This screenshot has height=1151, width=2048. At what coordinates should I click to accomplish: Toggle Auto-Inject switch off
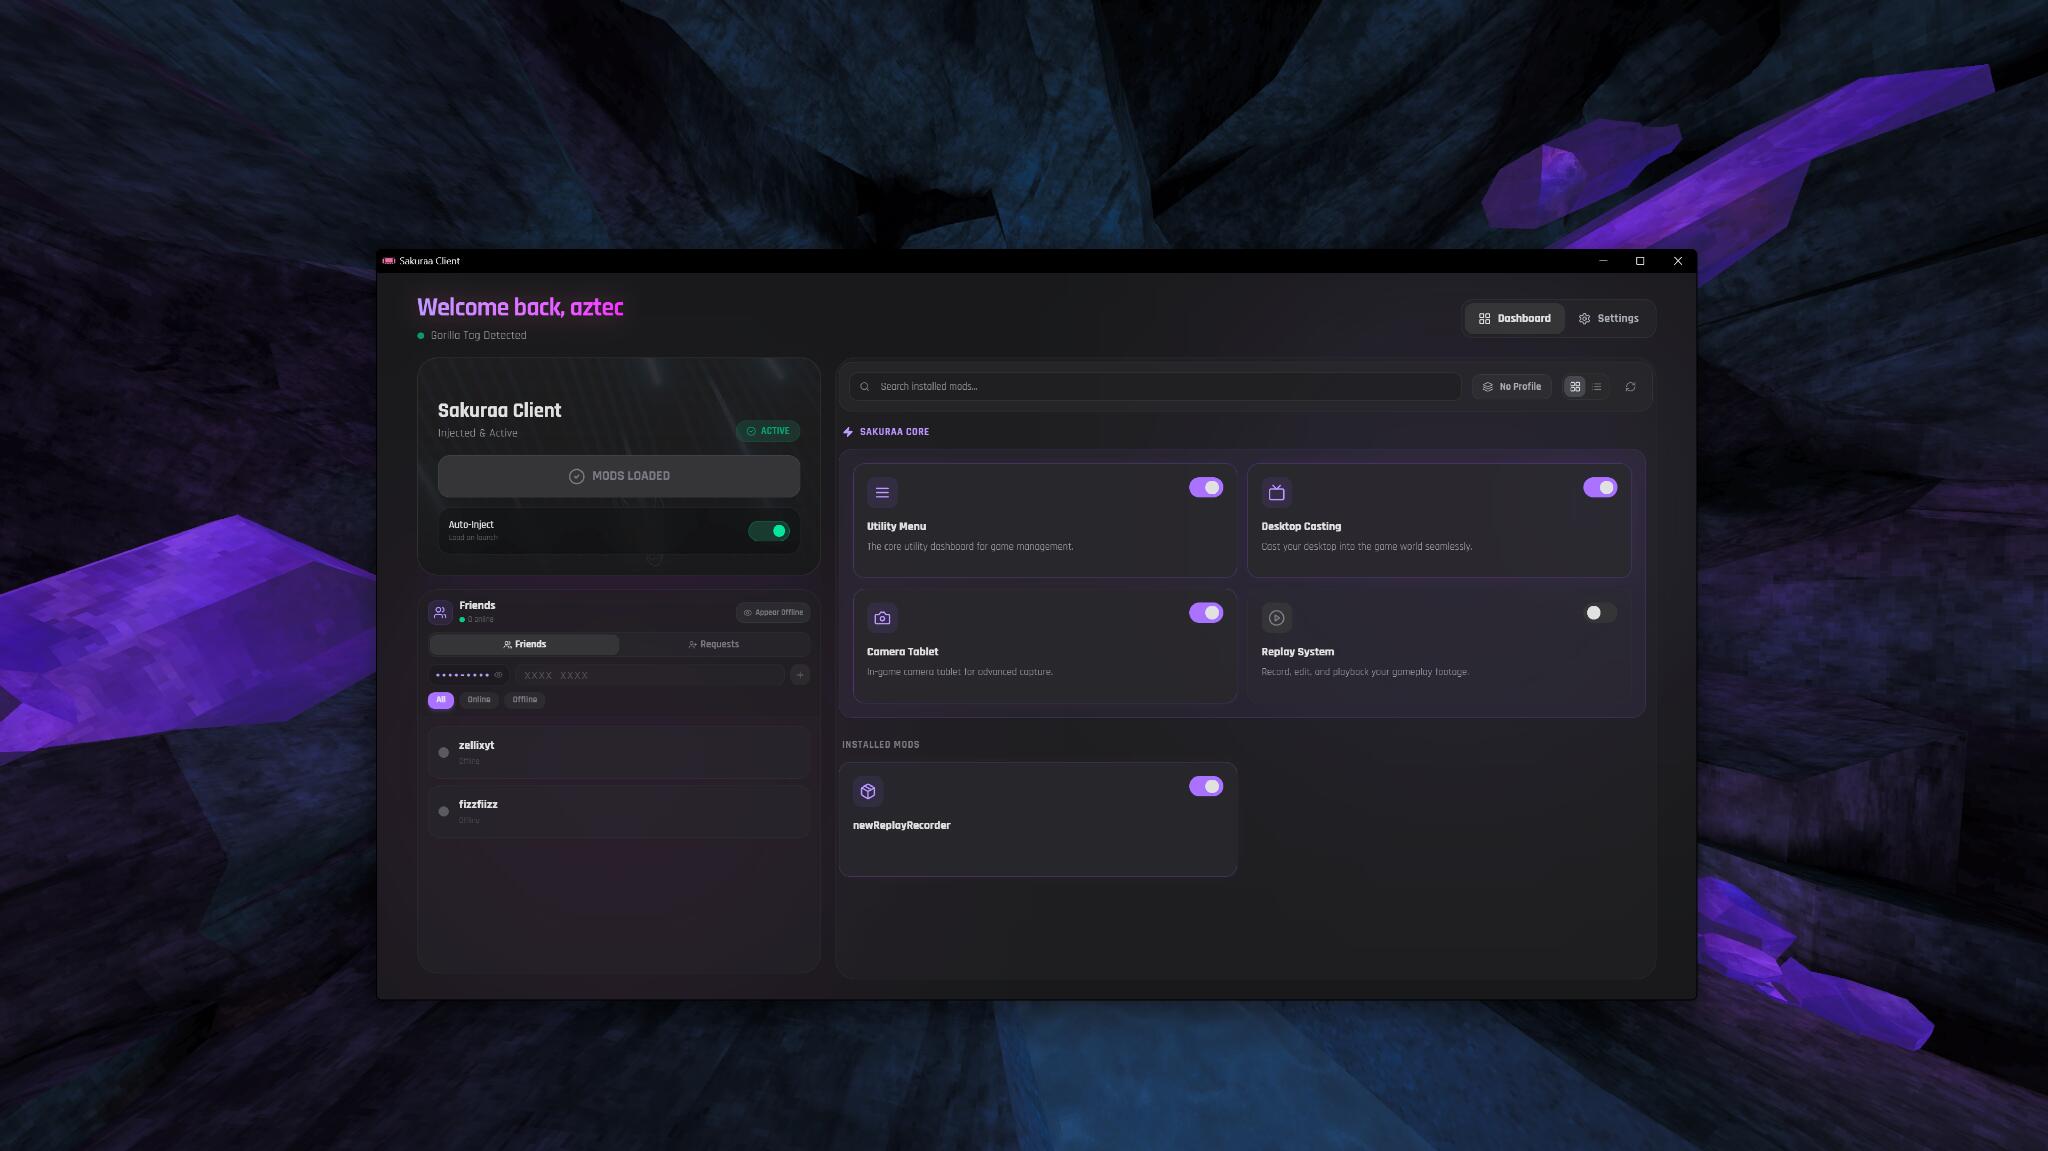[769, 531]
